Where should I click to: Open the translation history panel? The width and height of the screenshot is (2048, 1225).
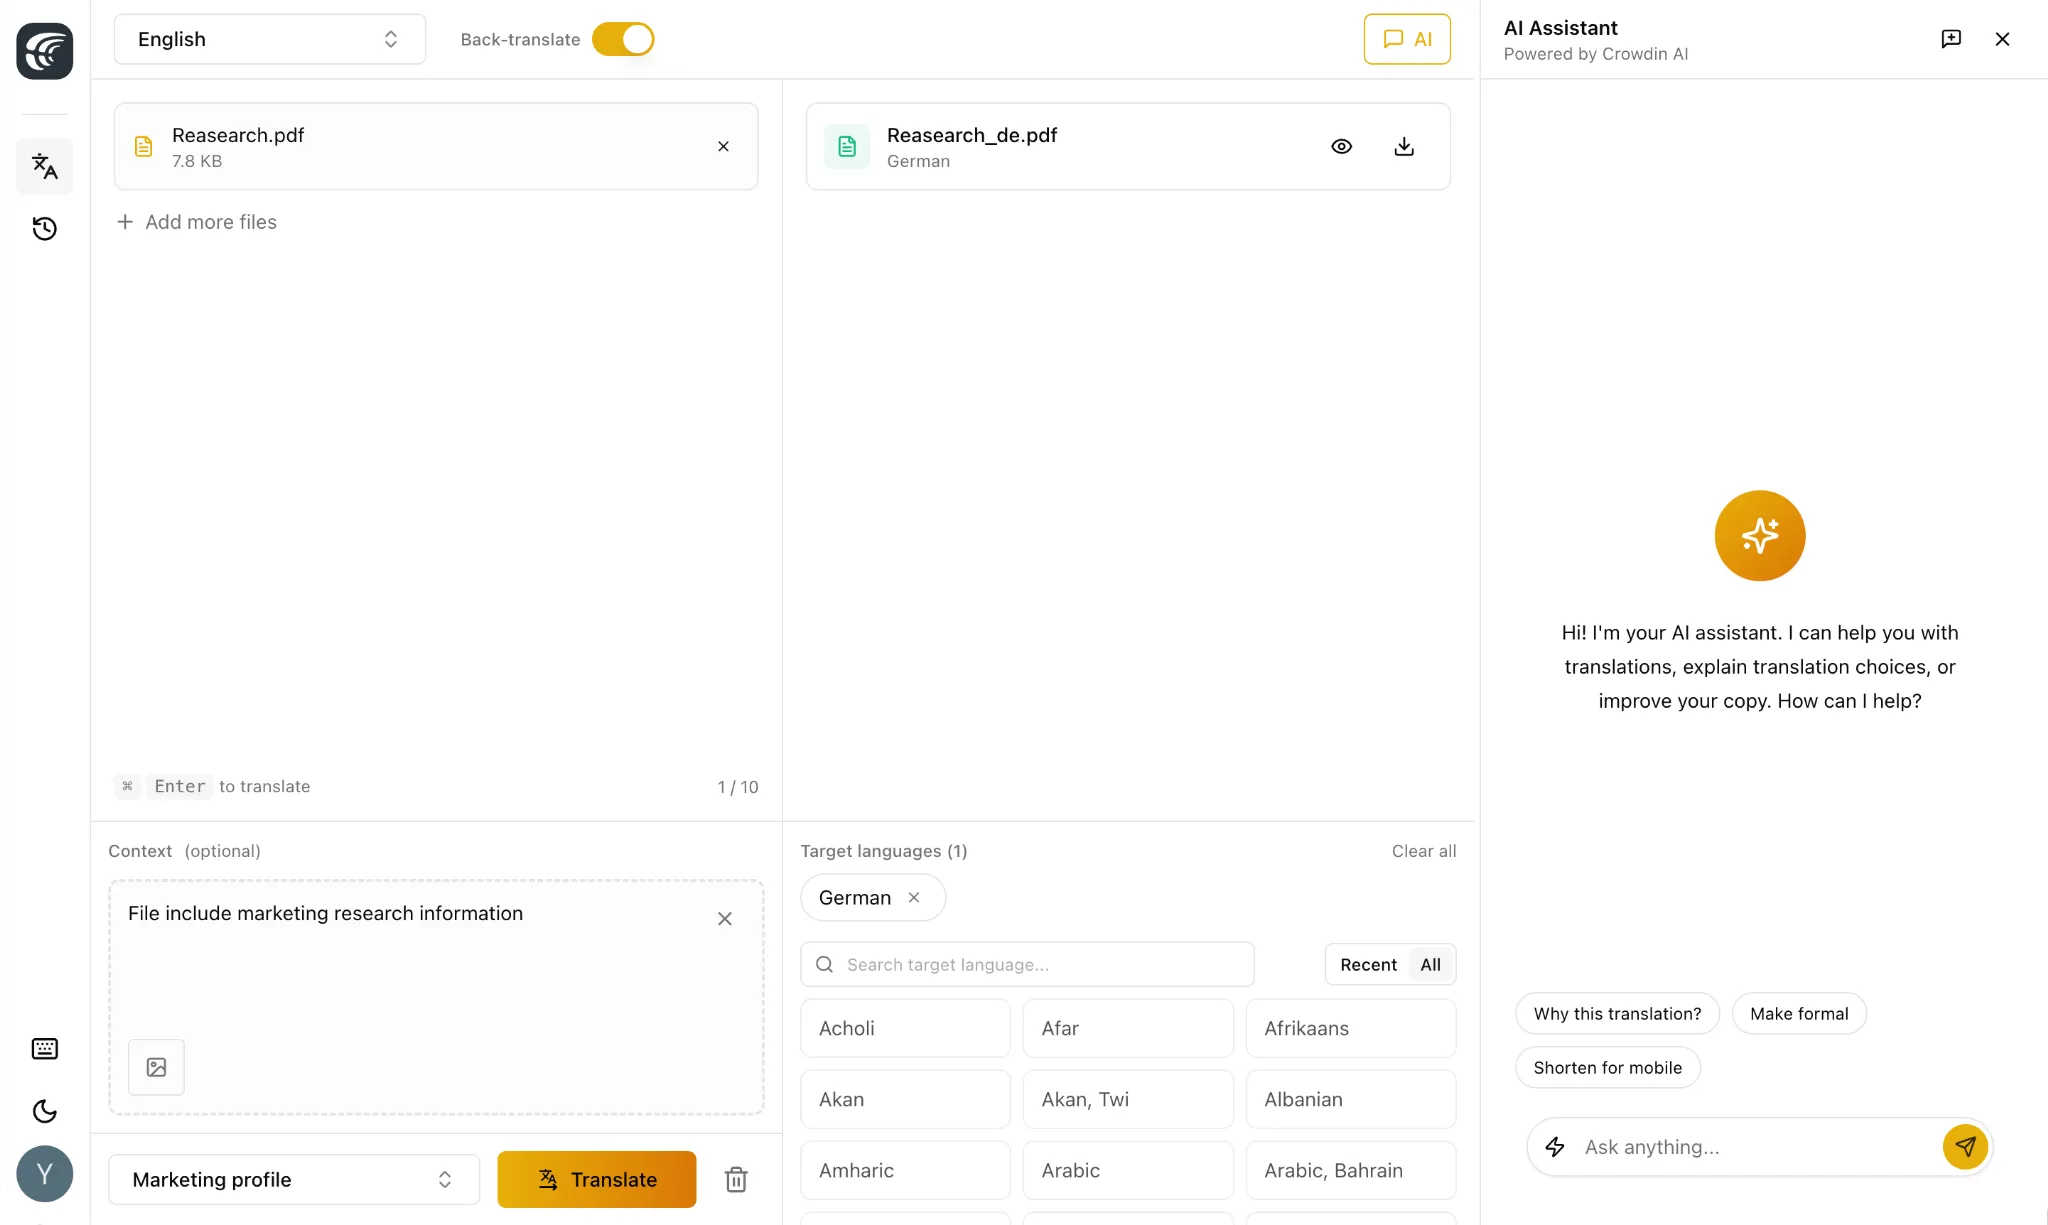click(44, 228)
